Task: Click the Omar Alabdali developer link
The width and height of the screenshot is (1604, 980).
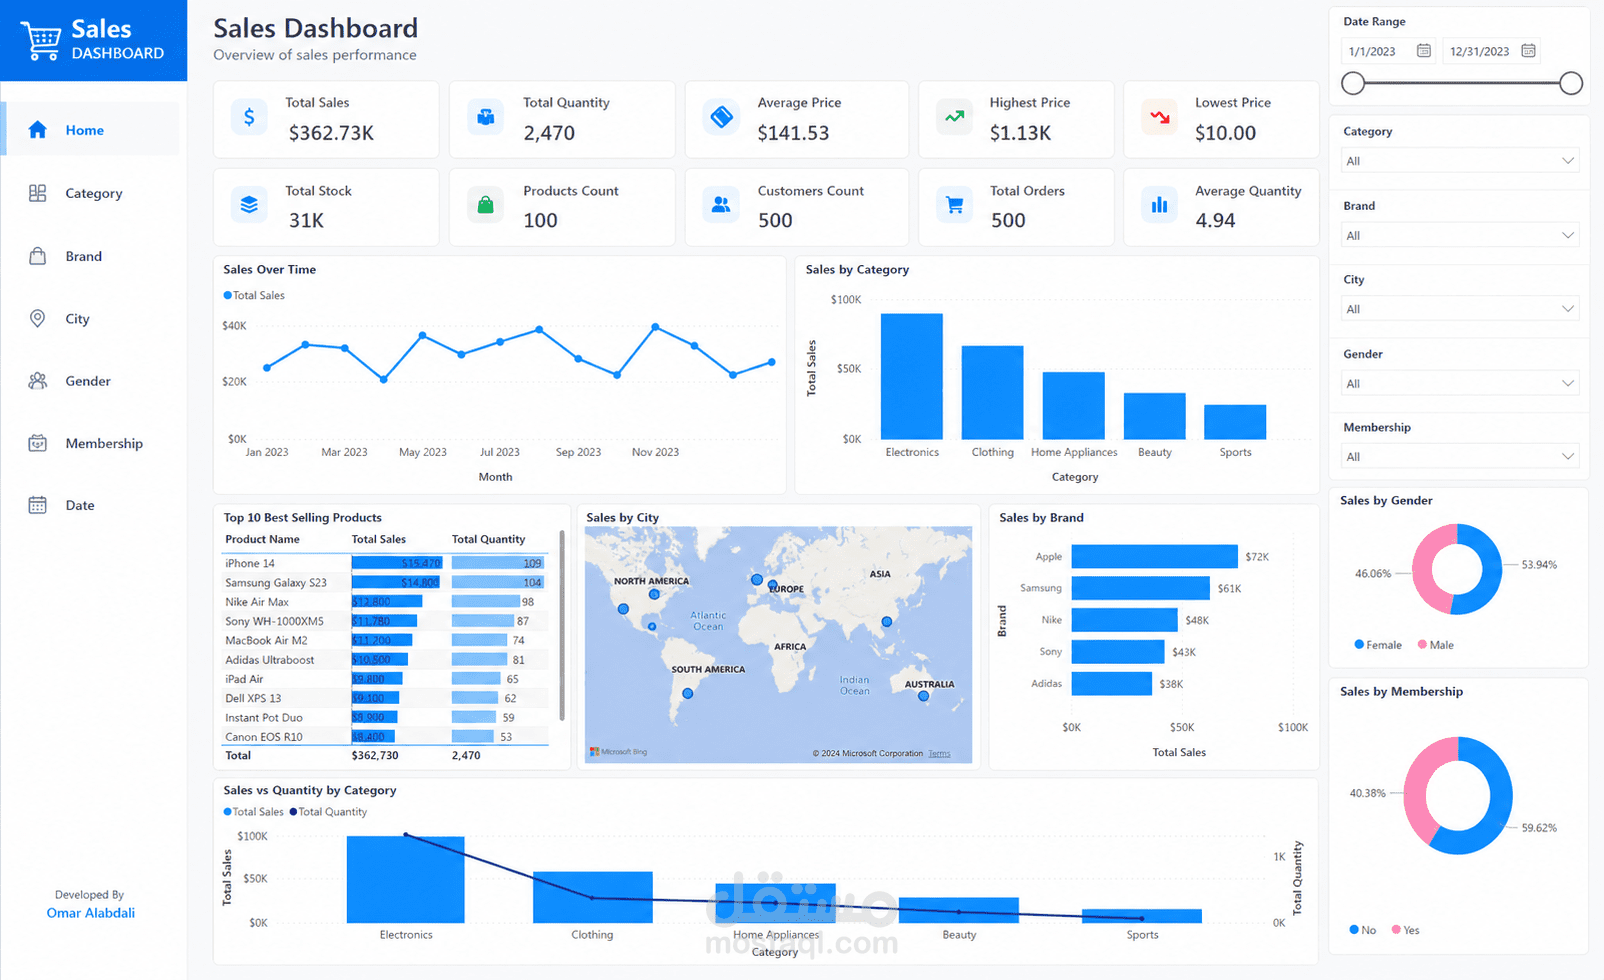Action: point(91,913)
